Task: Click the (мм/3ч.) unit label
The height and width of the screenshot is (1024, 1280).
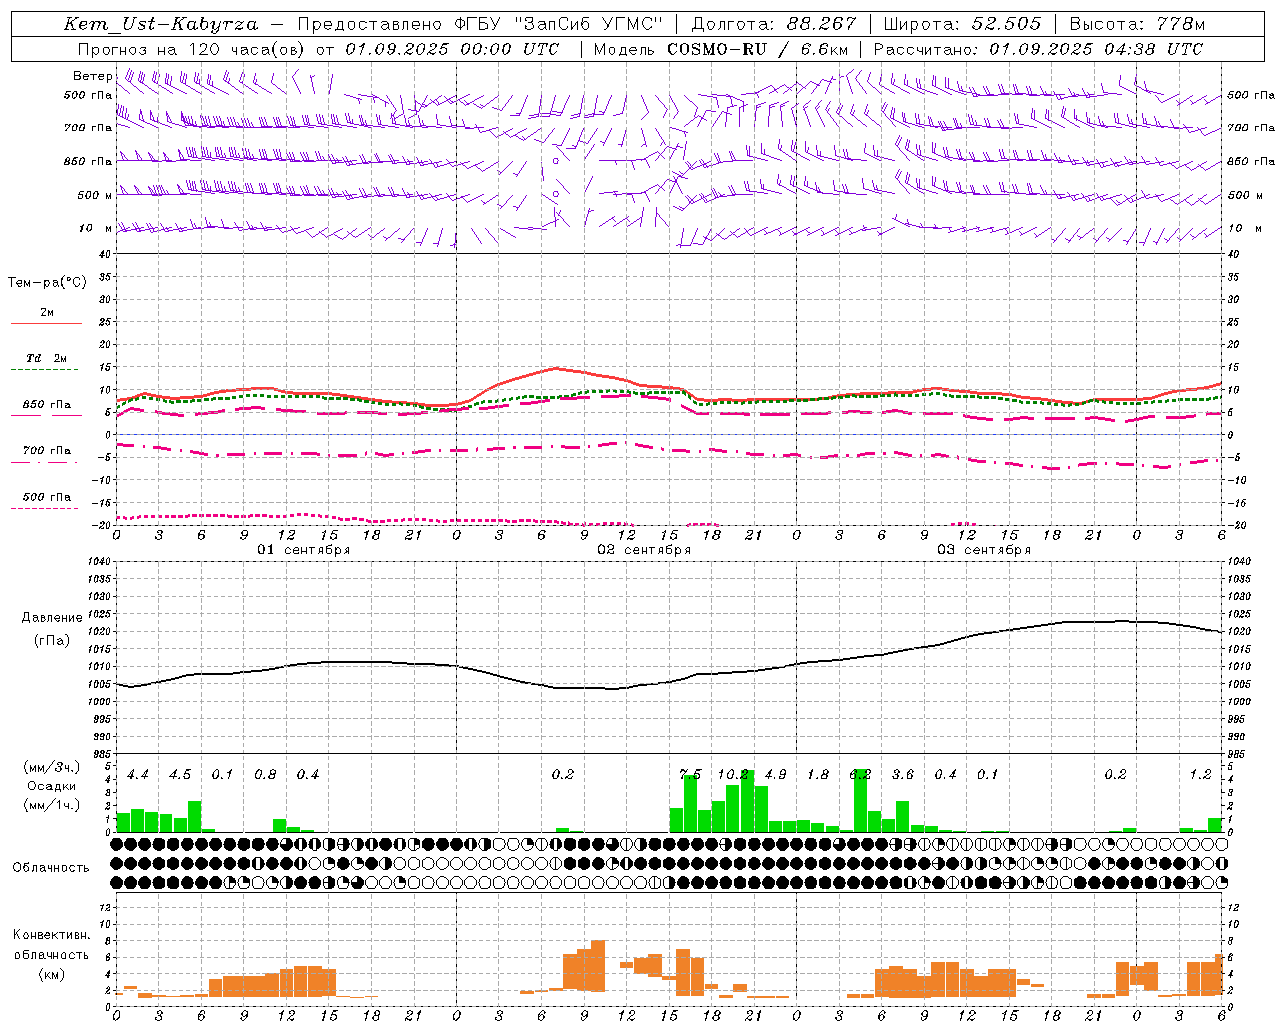Action: tap(52, 767)
